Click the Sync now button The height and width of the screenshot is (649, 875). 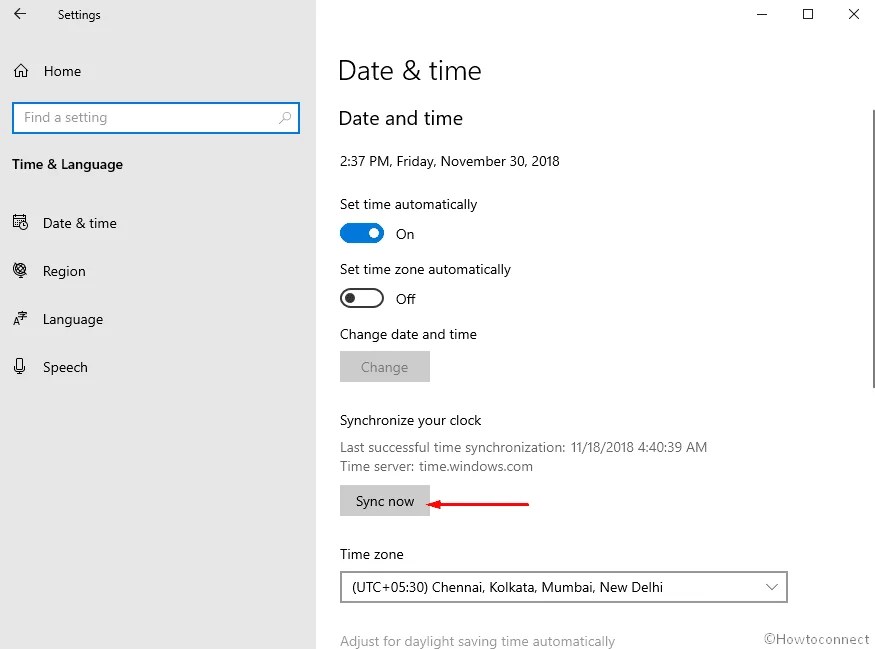(x=384, y=500)
